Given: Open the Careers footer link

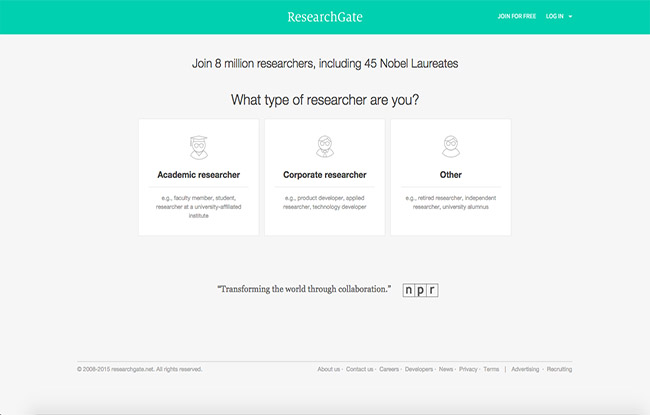Looking at the screenshot, I should pos(389,369).
